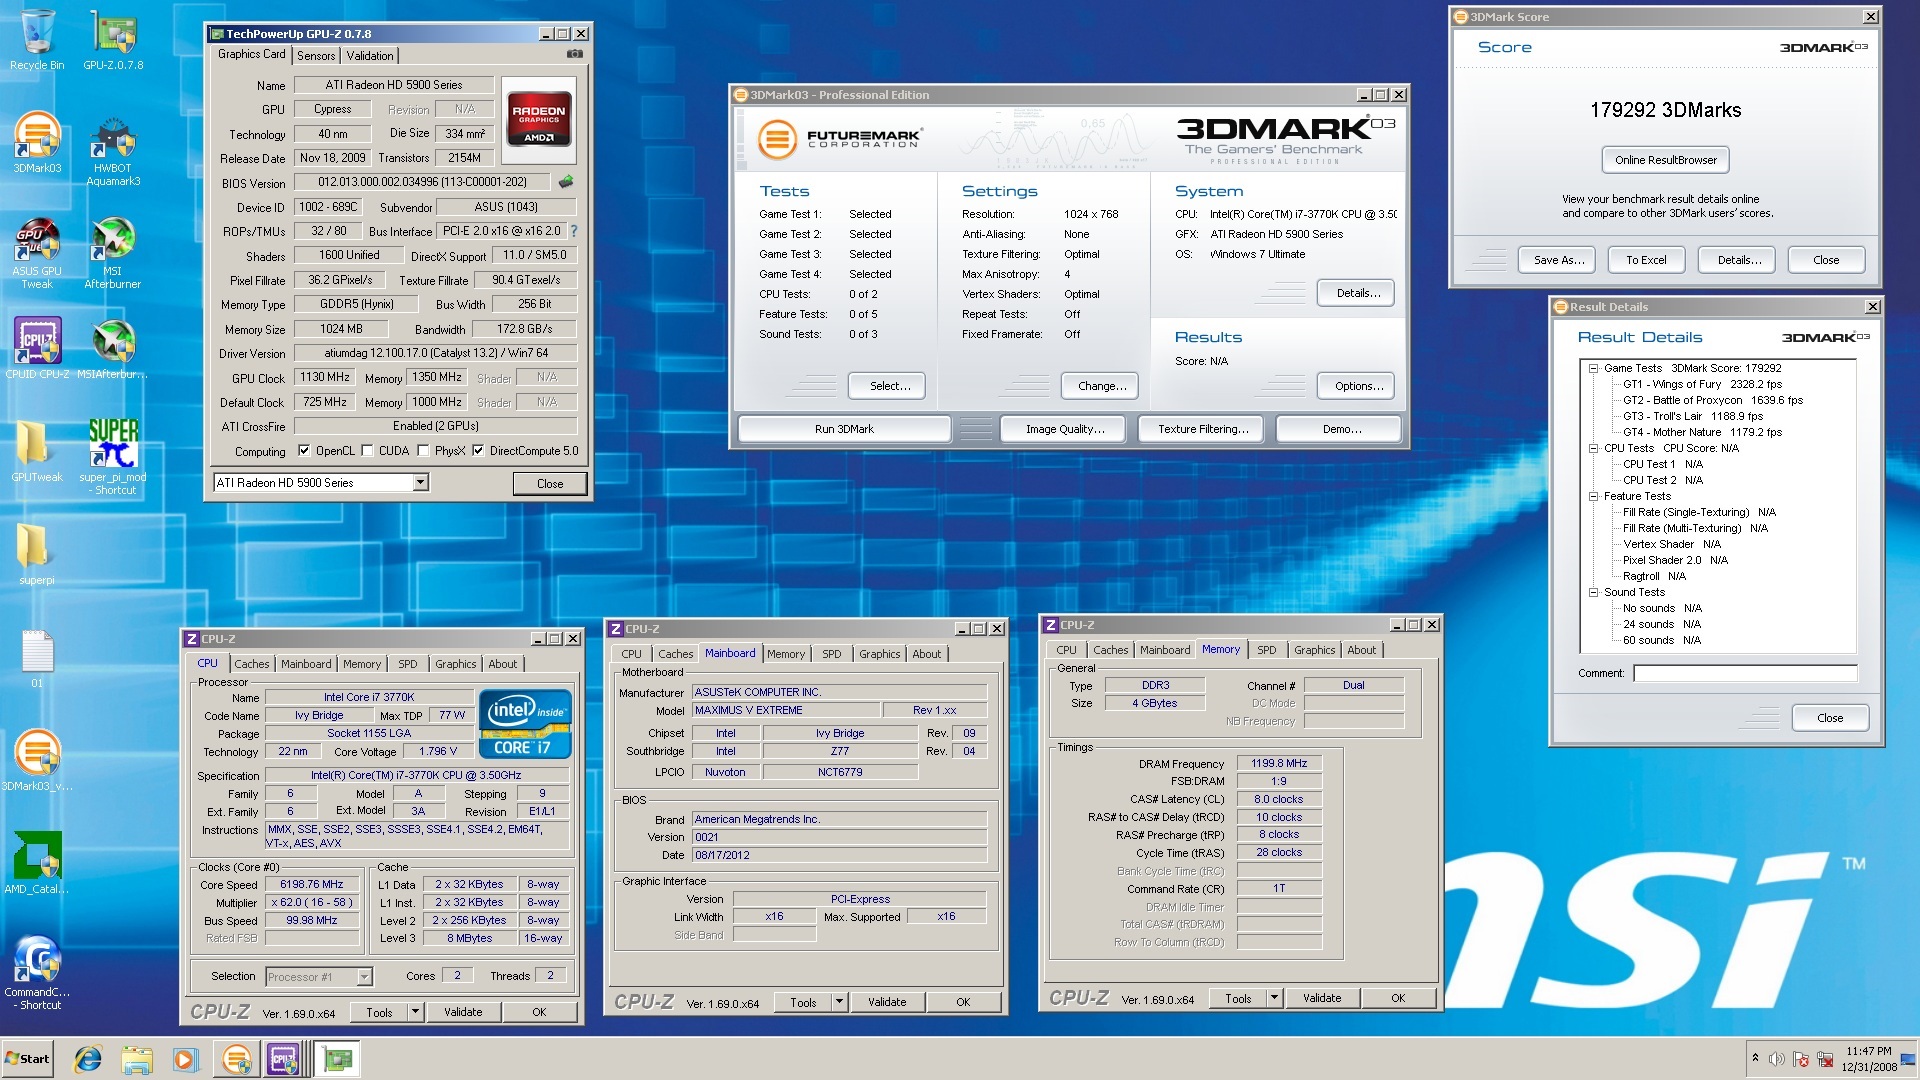Image resolution: width=1920 pixels, height=1080 pixels.
Task: Launch super_pi_mod shortcut icon
Action: [x=113, y=456]
